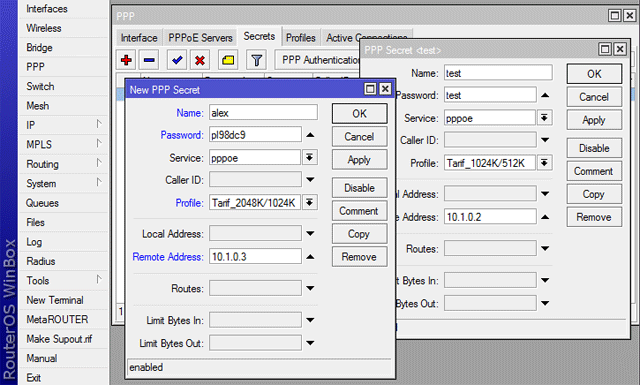The height and width of the screenshot is (385, 640).
Task: Switch to the PPPoE Servers tab
Action: tap(200, 38)
